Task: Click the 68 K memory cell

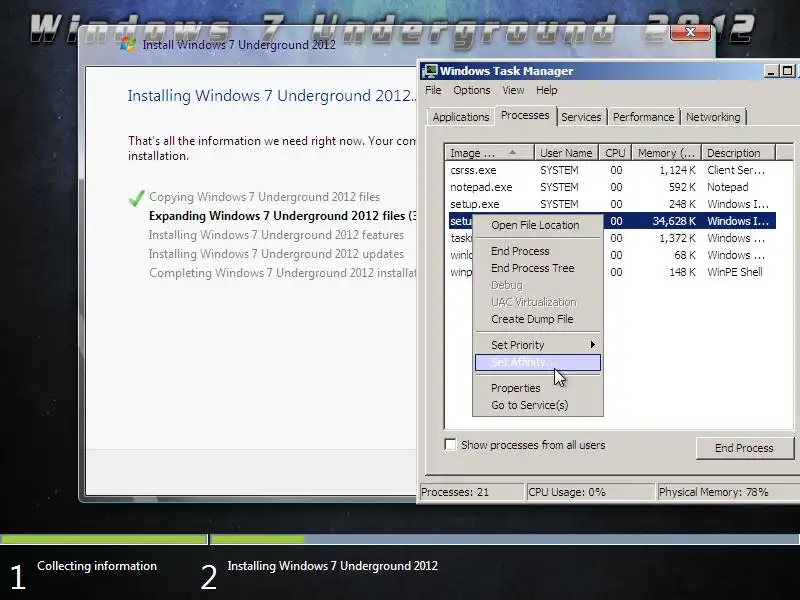Action: click(x=685, y=255)
